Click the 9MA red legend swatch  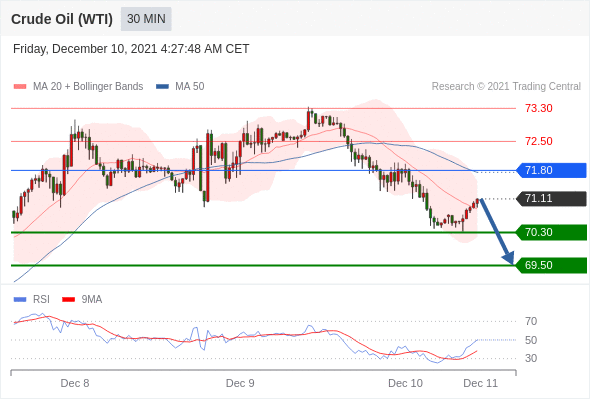tap(68, 300)
